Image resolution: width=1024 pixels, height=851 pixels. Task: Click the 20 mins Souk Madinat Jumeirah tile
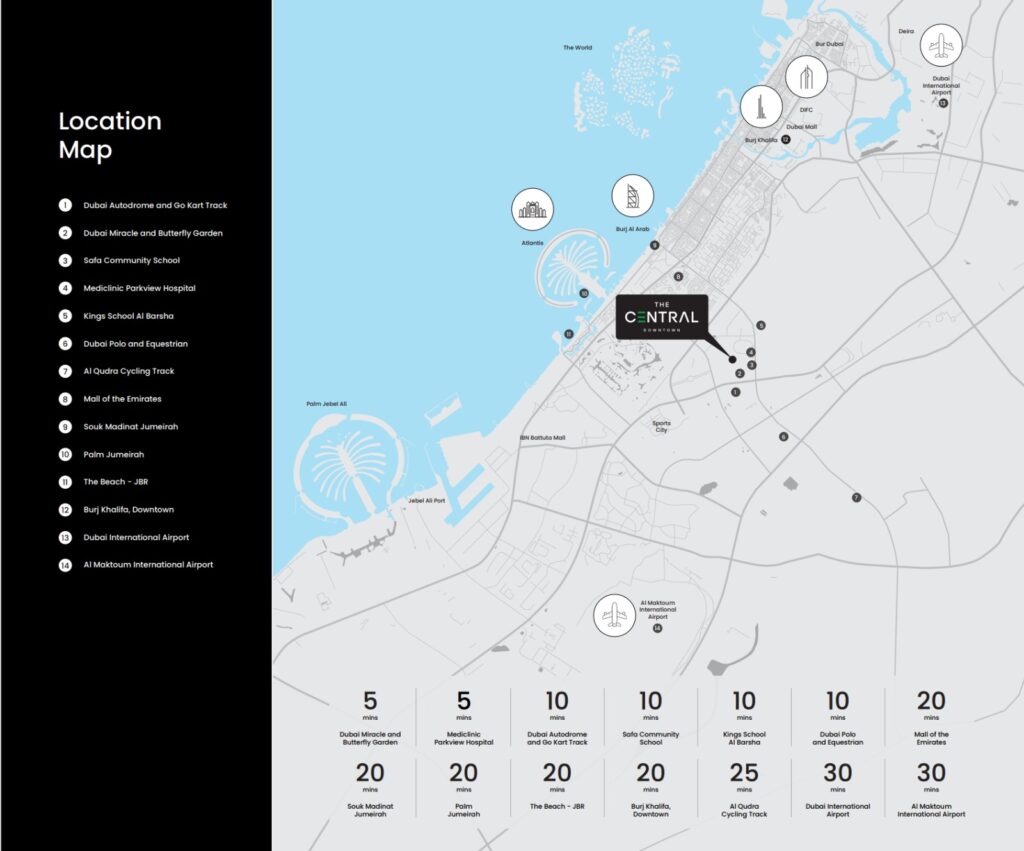370,790
